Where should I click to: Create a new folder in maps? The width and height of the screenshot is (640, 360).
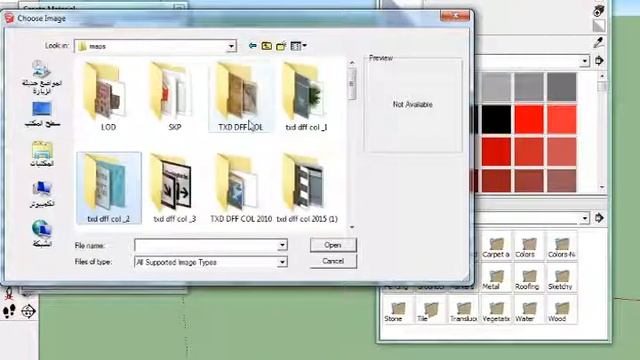point(281,46)
